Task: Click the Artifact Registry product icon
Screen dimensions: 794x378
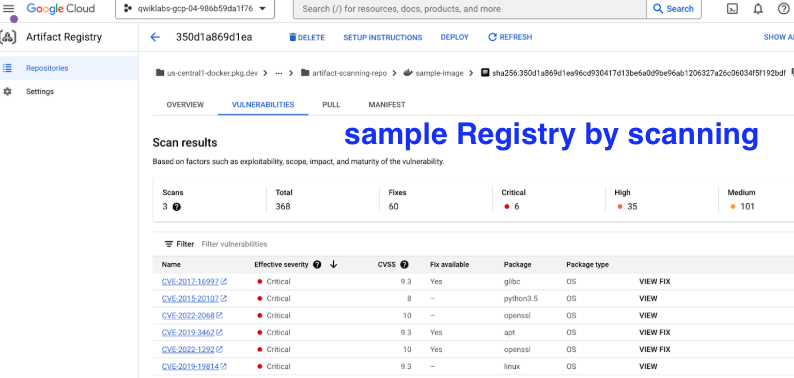Action: 8,37
